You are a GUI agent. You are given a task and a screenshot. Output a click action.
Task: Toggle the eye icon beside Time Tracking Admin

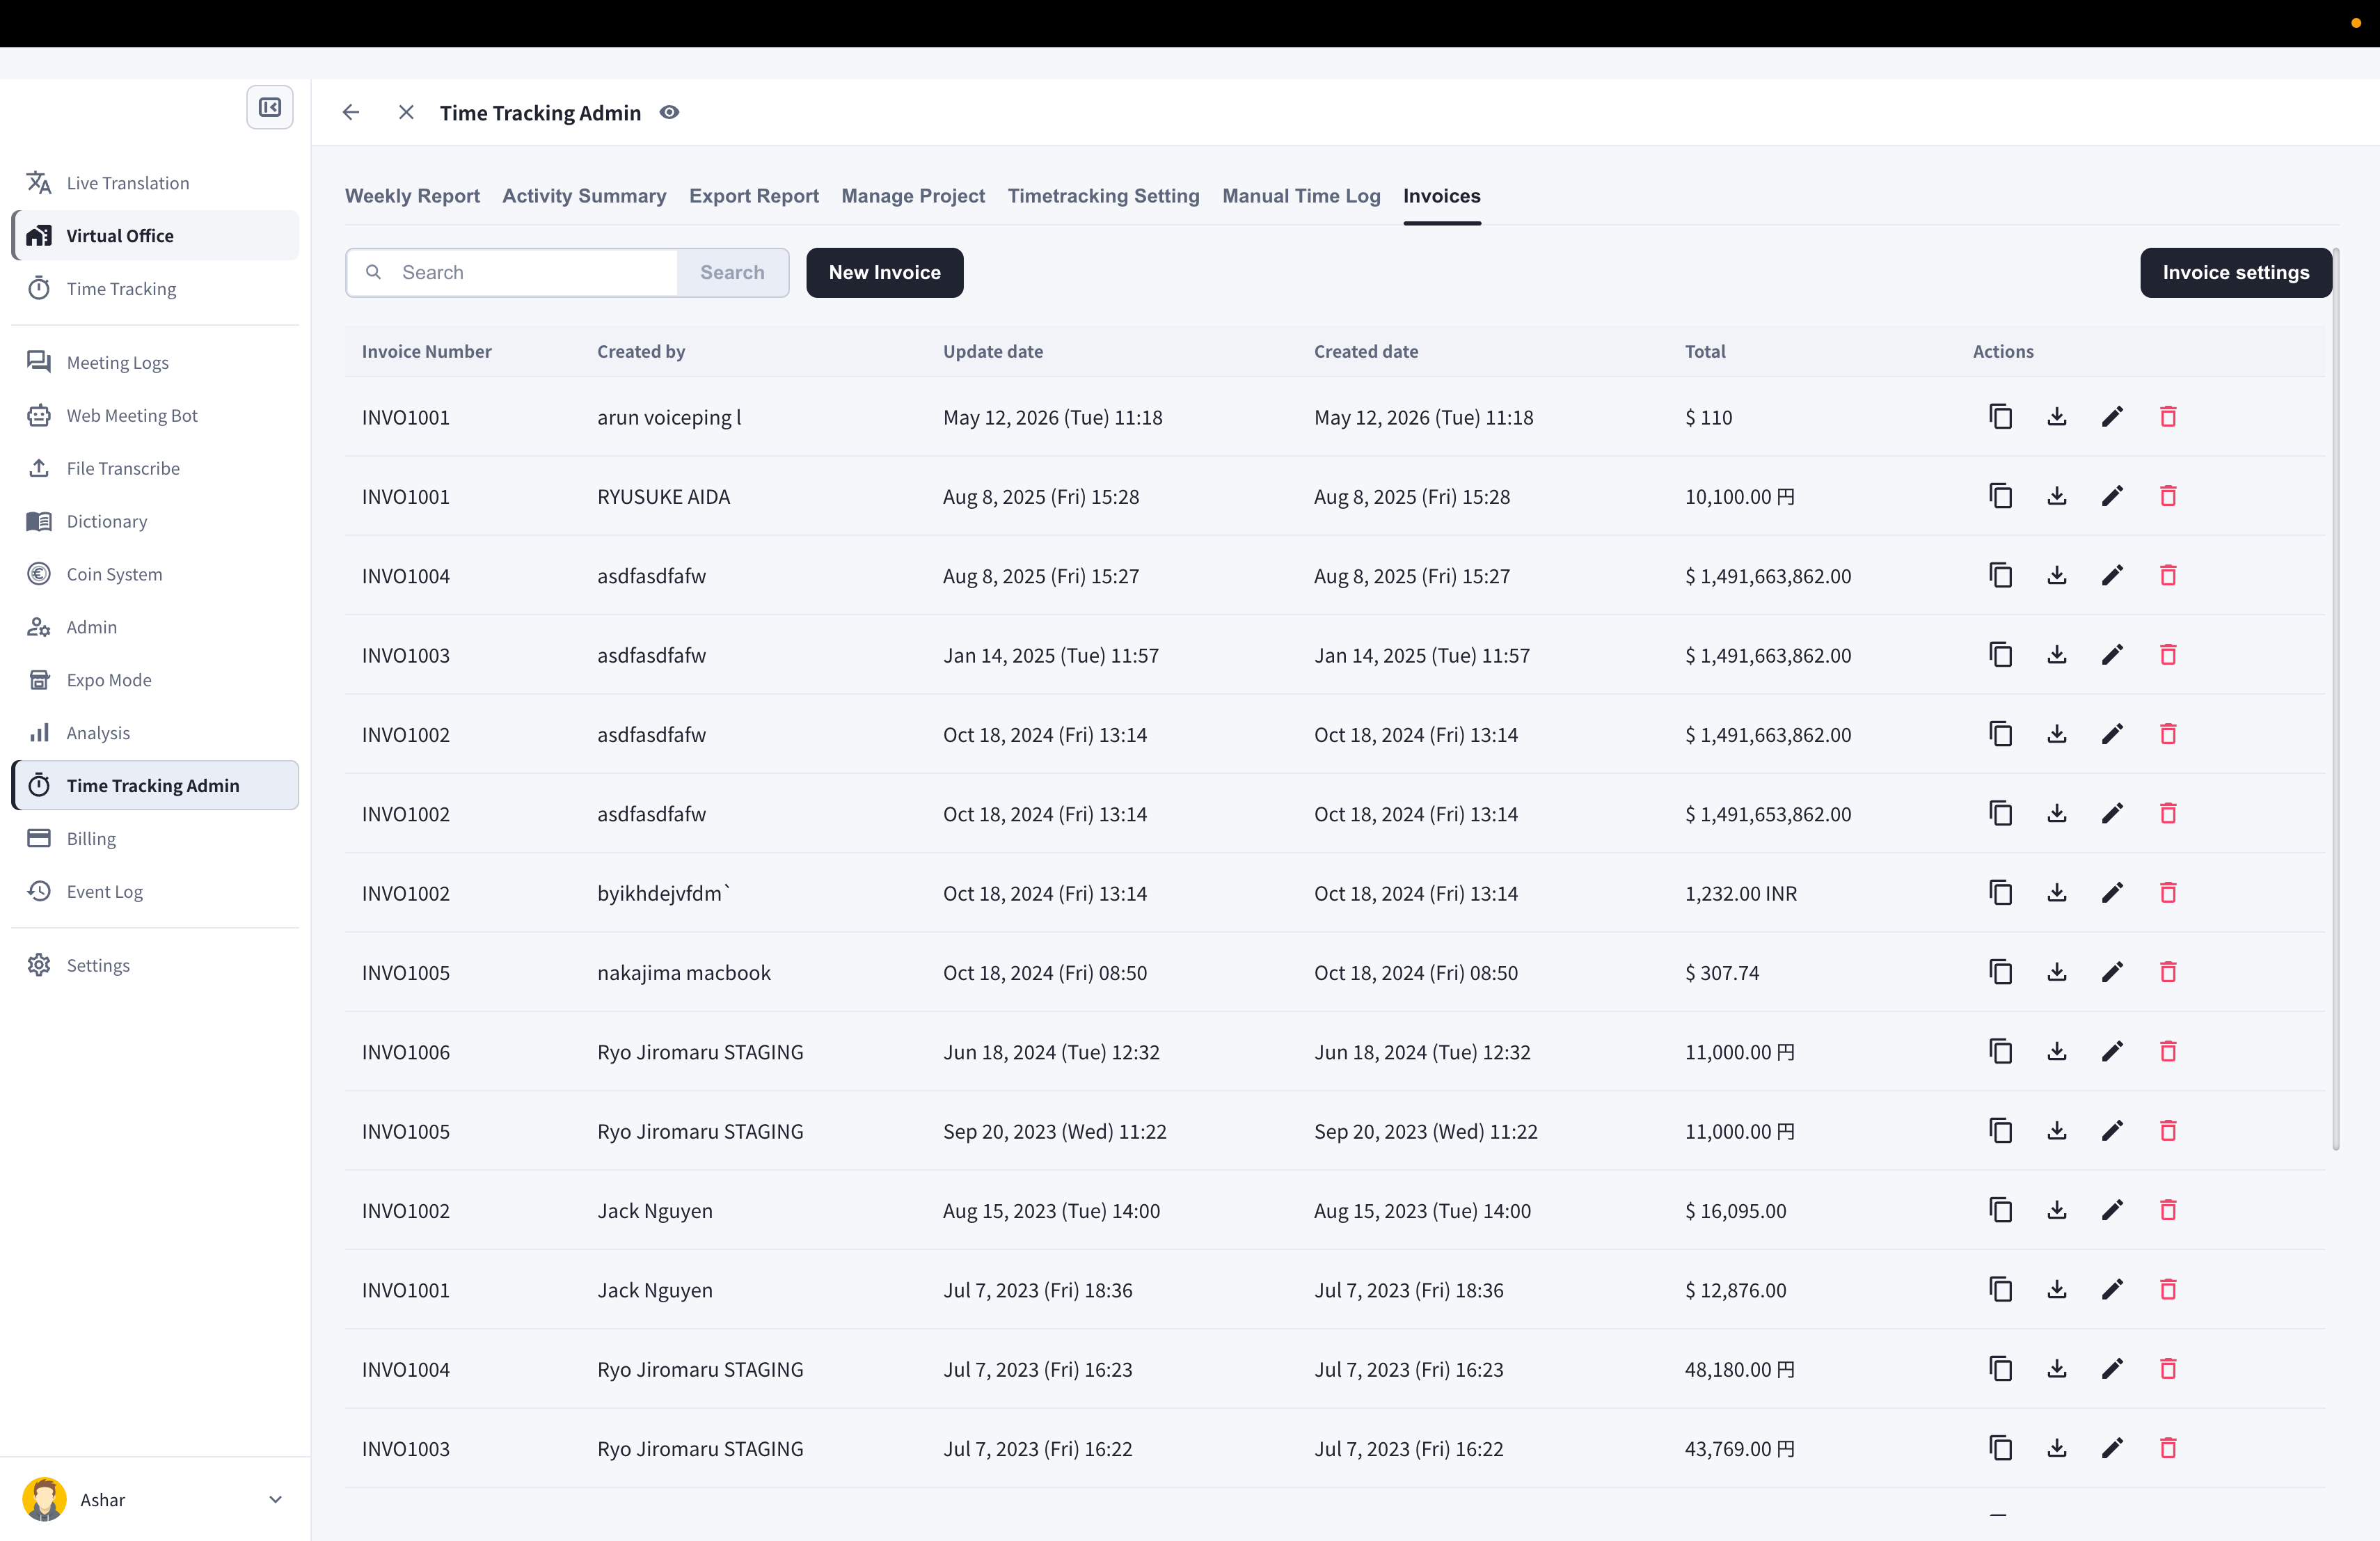[669, 112]
